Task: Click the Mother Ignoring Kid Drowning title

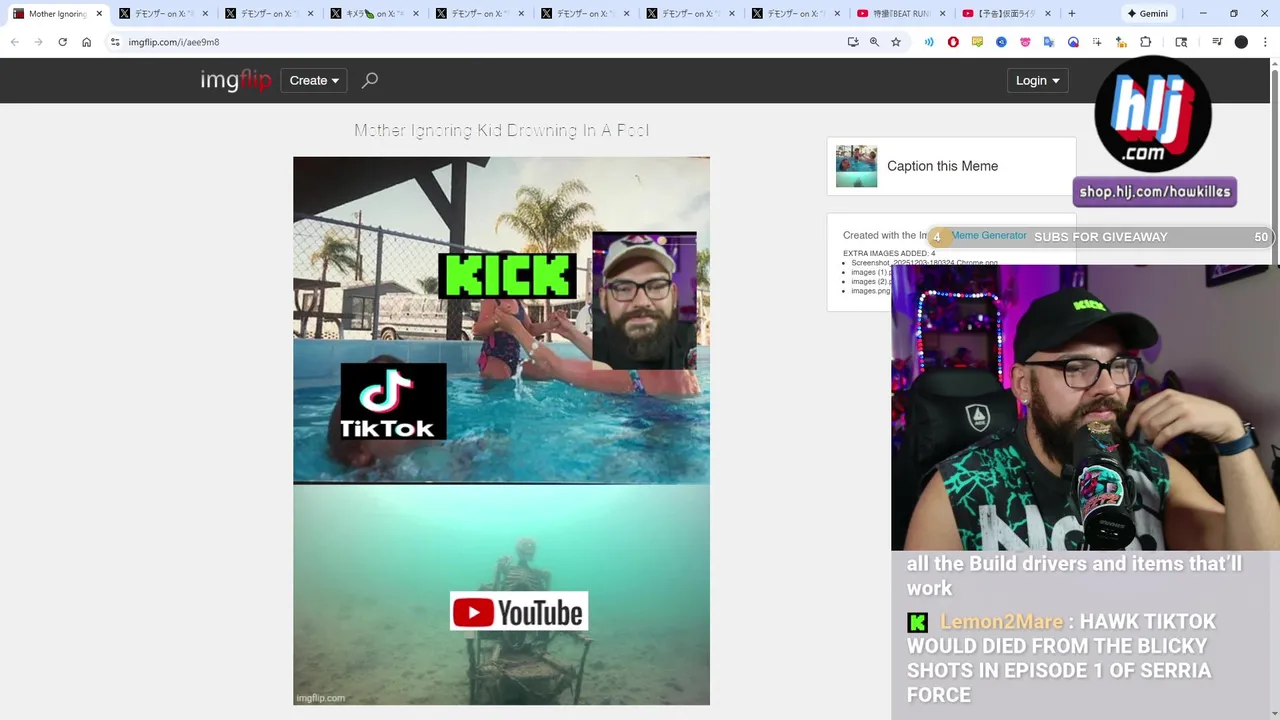Action: 501,130
